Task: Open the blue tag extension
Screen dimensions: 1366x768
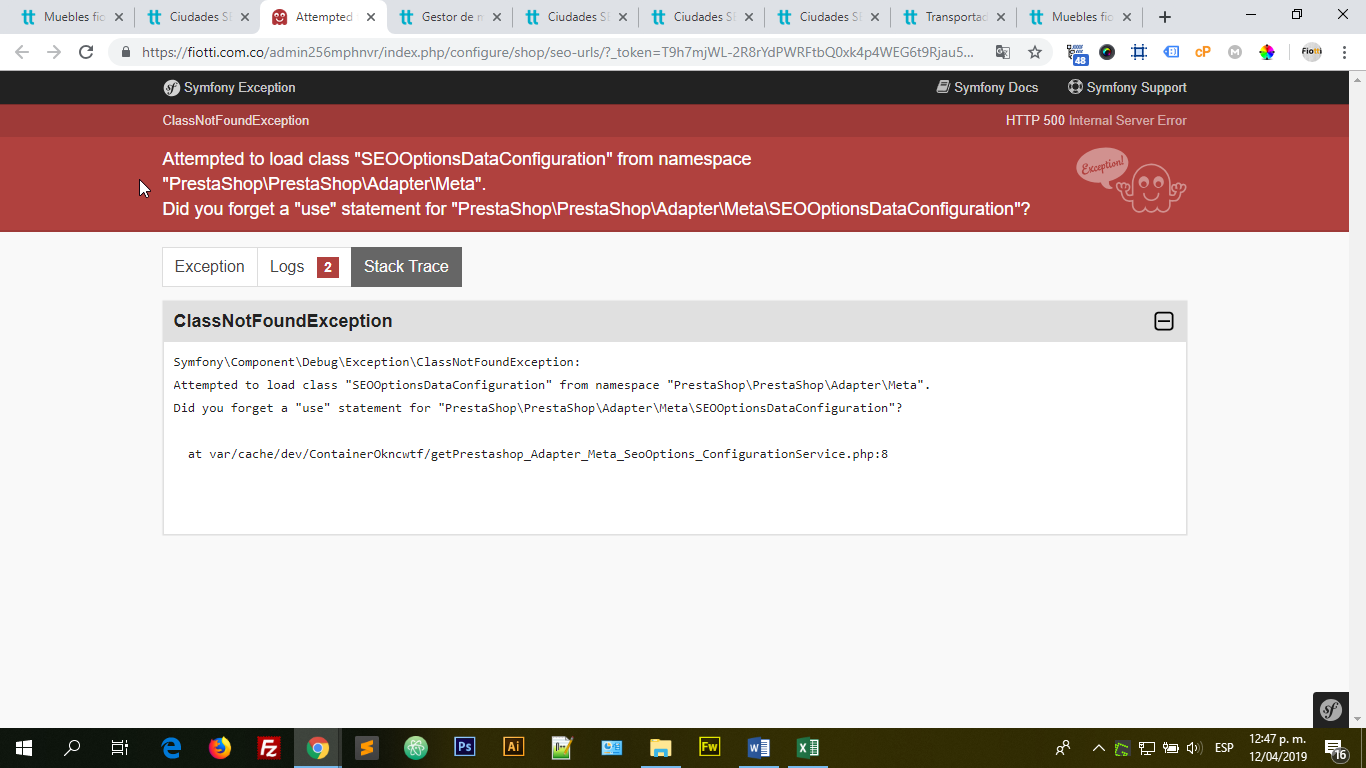Action: tap(1171, 52)
